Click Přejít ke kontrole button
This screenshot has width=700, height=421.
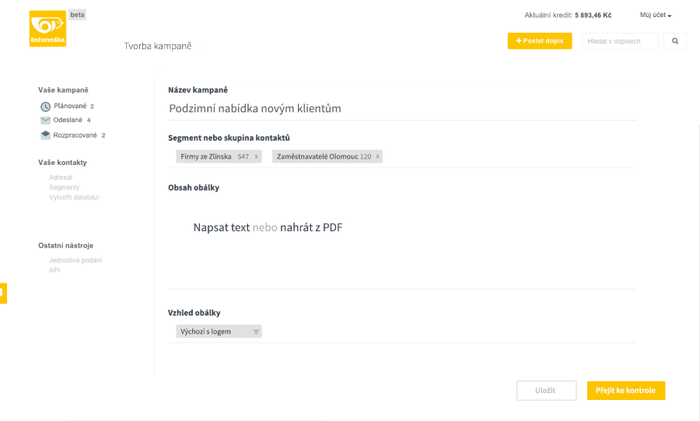pyautogui.click(x=626, y=391)
